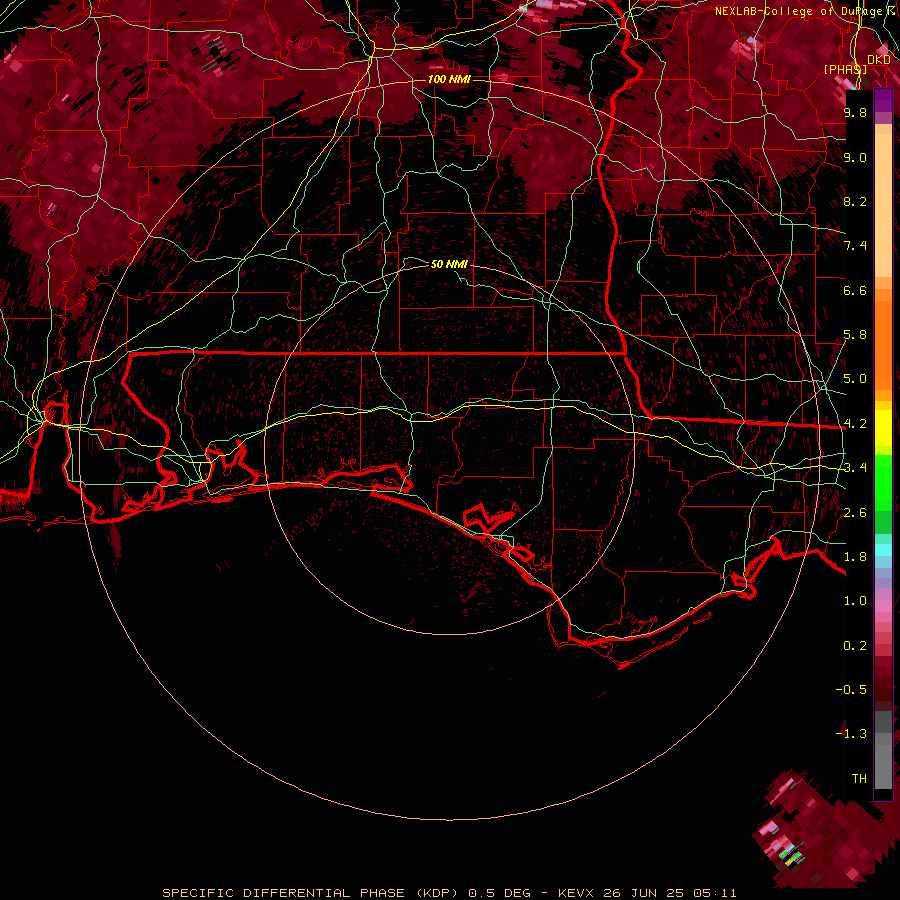Select the 3.4 scale label
Viewport: 900px width, 900px height.
(855, 468)
